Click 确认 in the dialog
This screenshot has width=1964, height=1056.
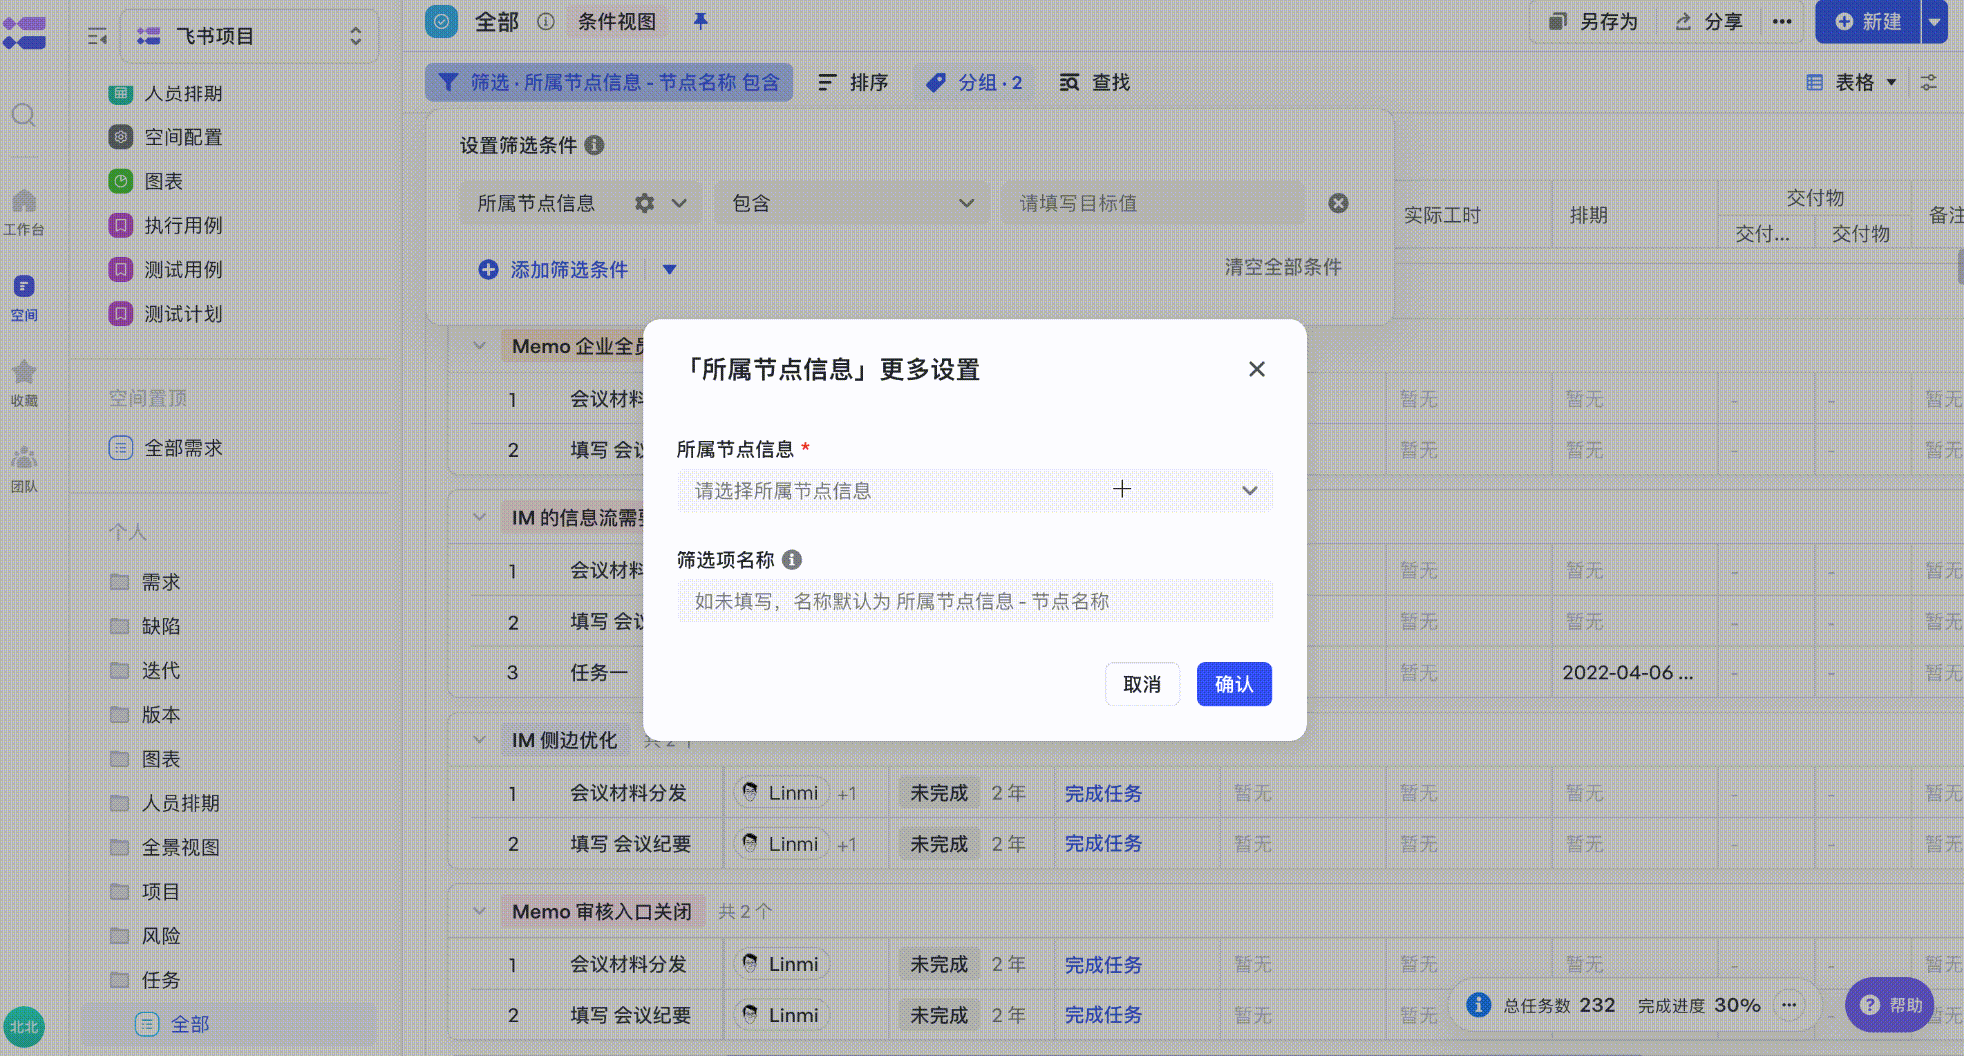(1234, 684)
